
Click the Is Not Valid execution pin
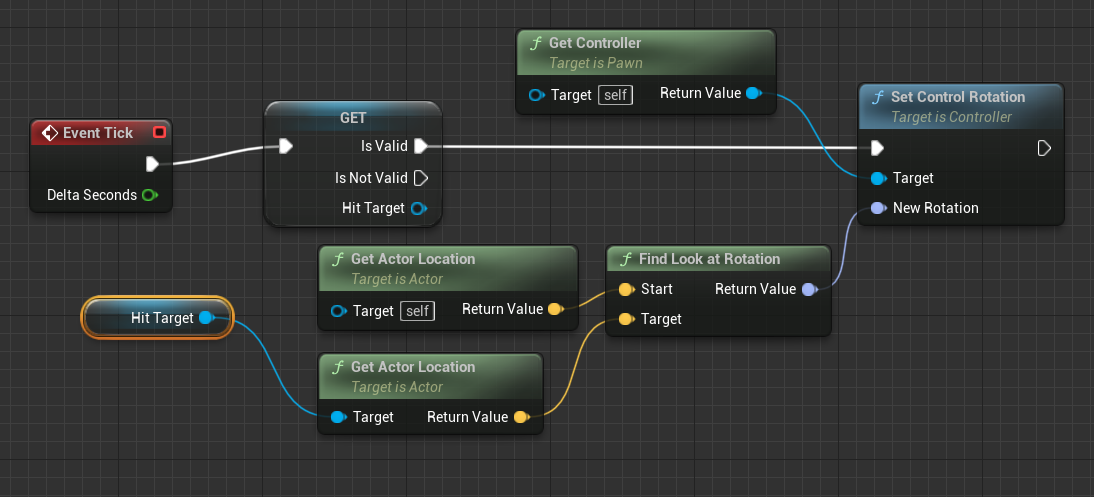pos(421,178)
